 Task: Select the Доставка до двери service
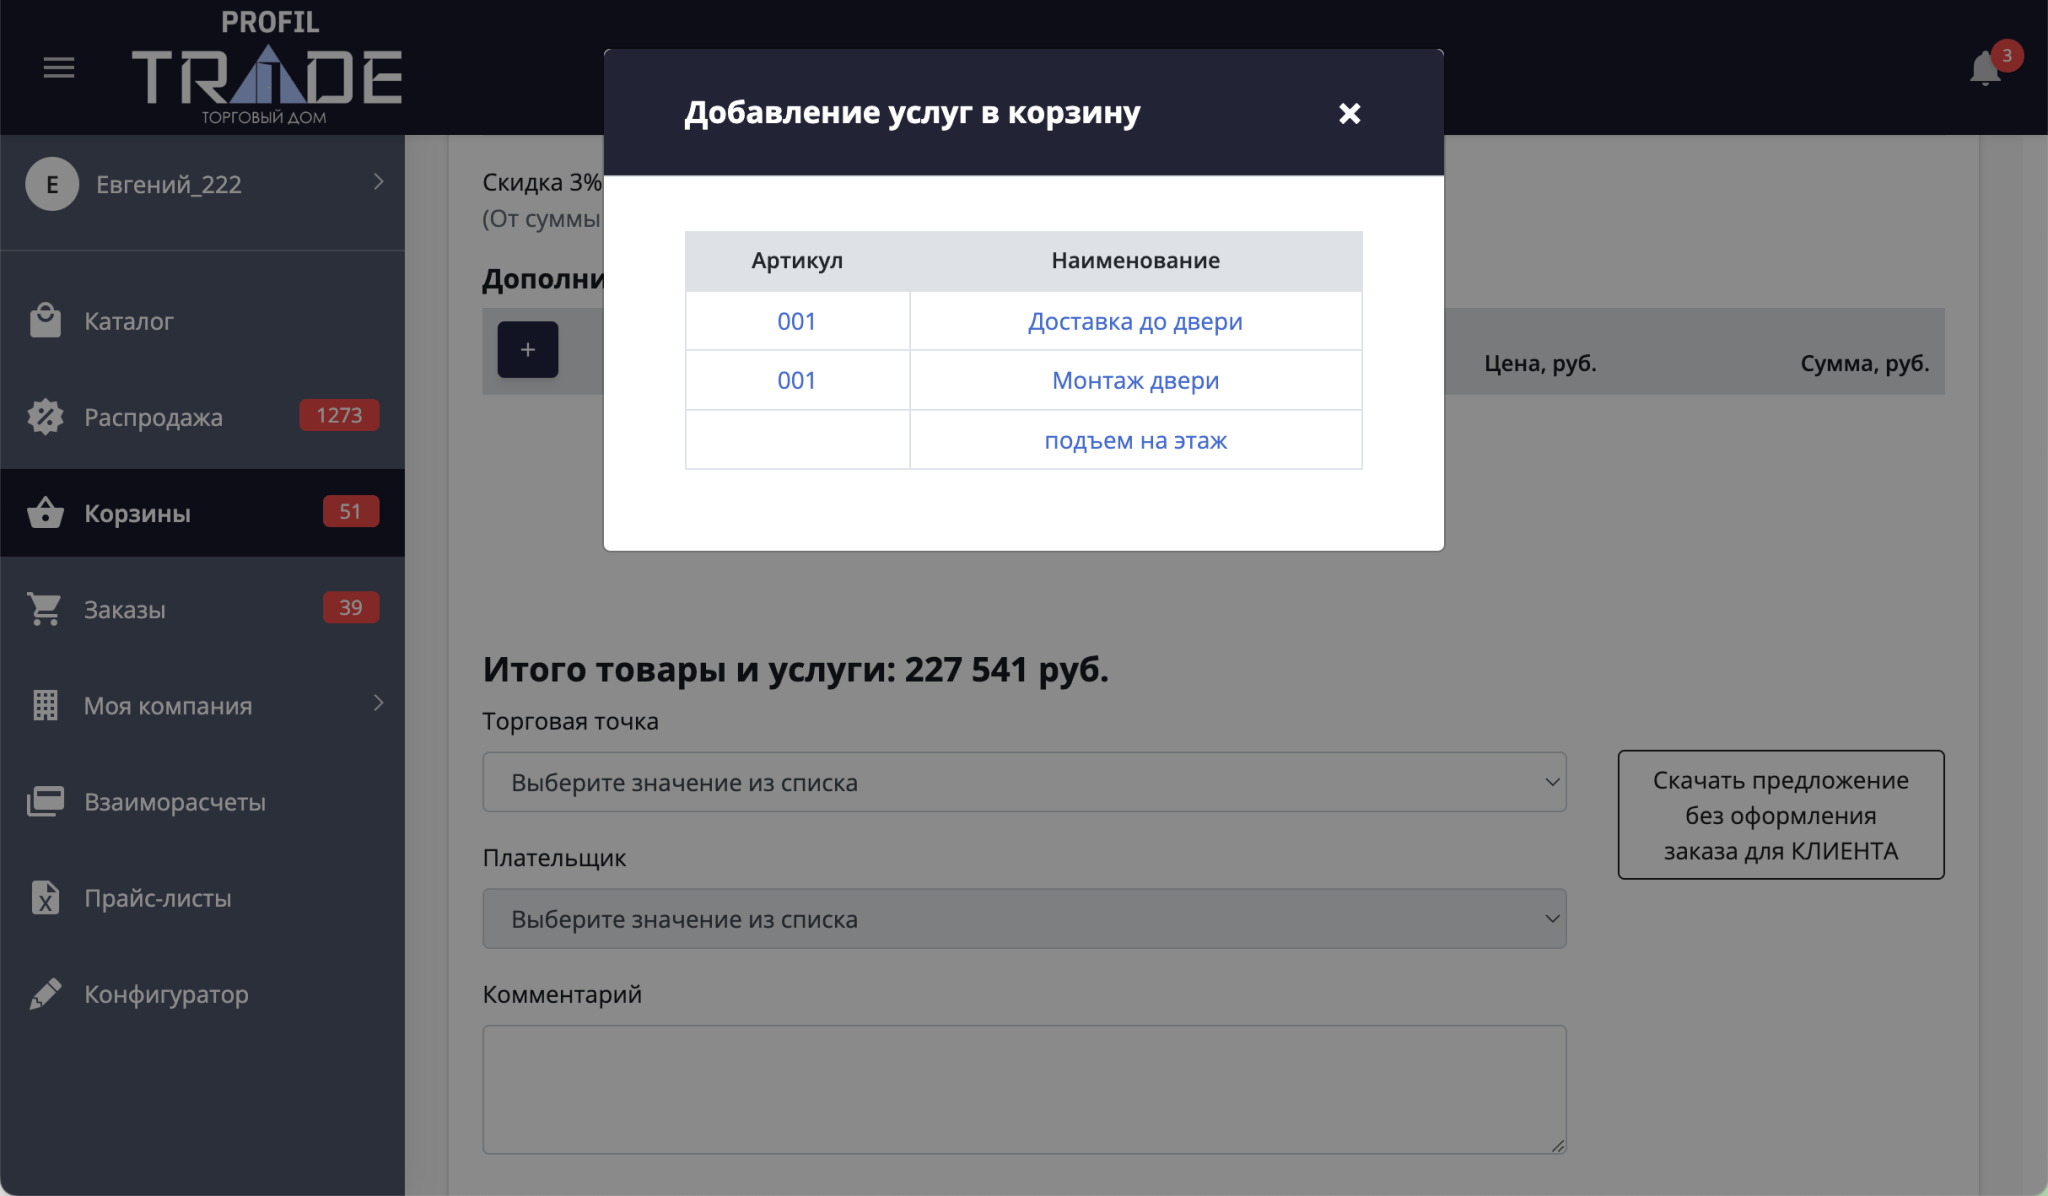click(x=1135, y=322)
